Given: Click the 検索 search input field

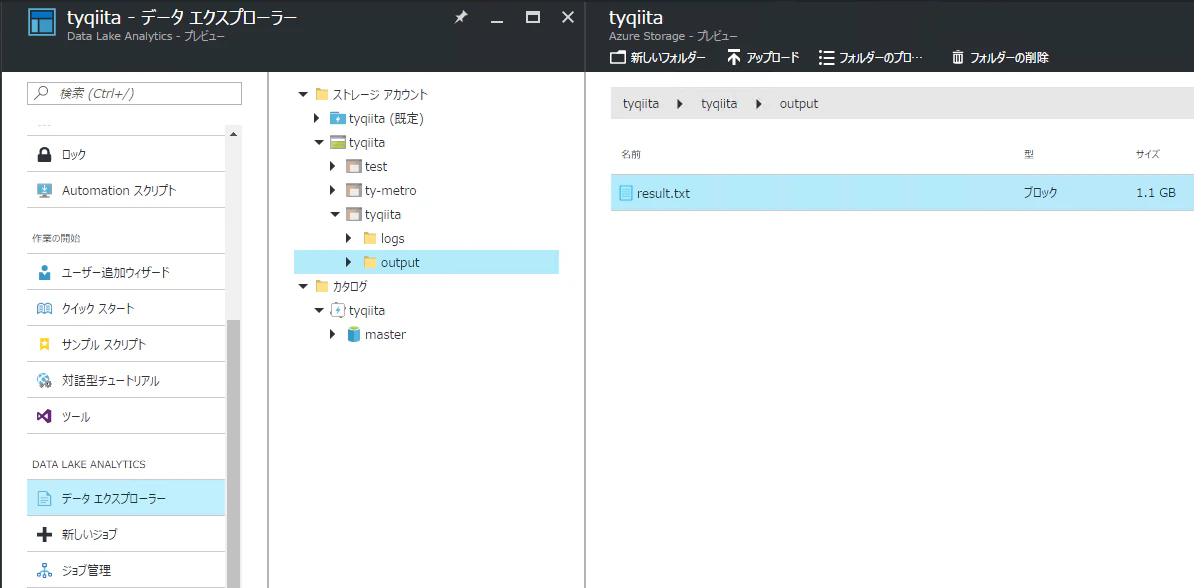Looking at the screenshot, I should [x=134, y=94].
